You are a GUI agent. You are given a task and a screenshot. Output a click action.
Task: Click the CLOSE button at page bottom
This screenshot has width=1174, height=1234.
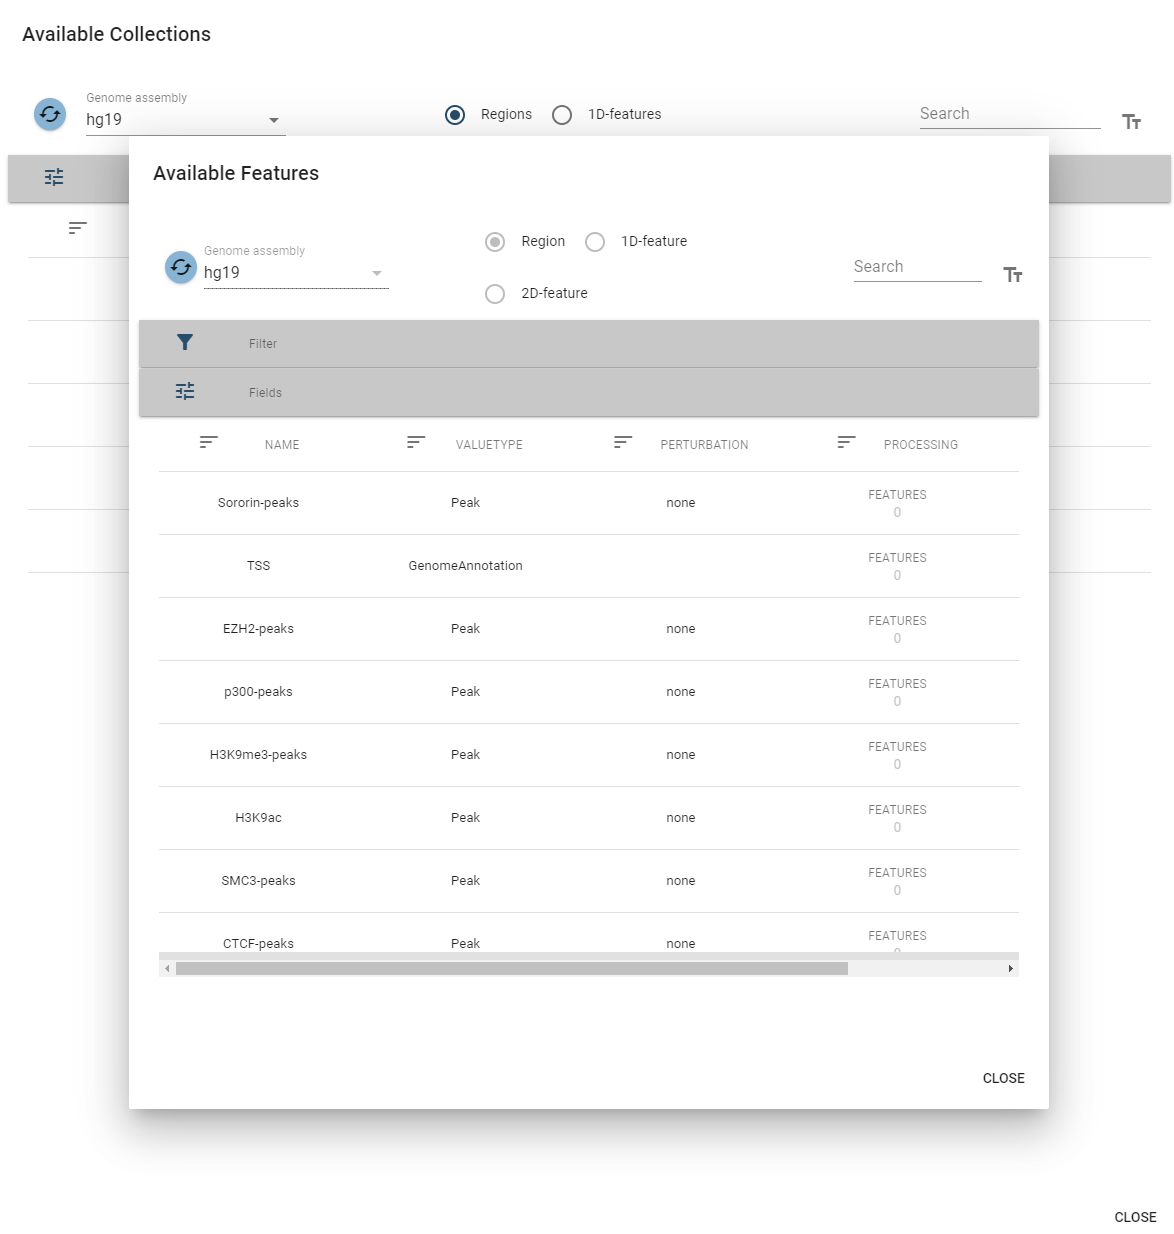pyautogui.click(x=1135, y=1217)
